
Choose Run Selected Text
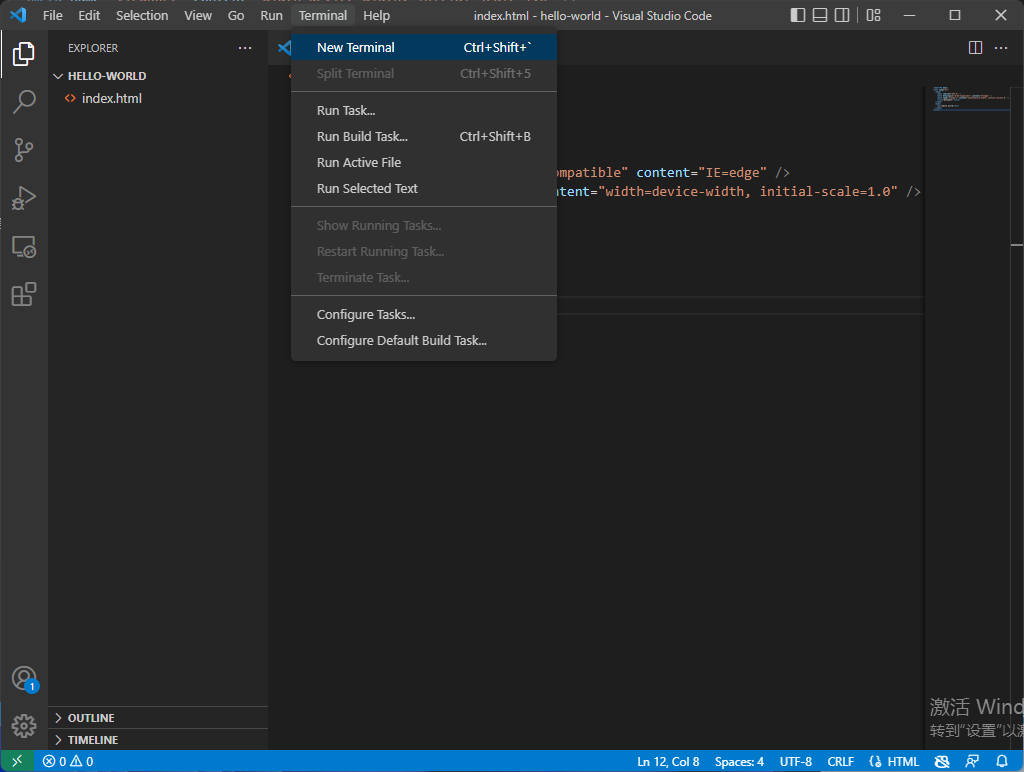(424, 189)
